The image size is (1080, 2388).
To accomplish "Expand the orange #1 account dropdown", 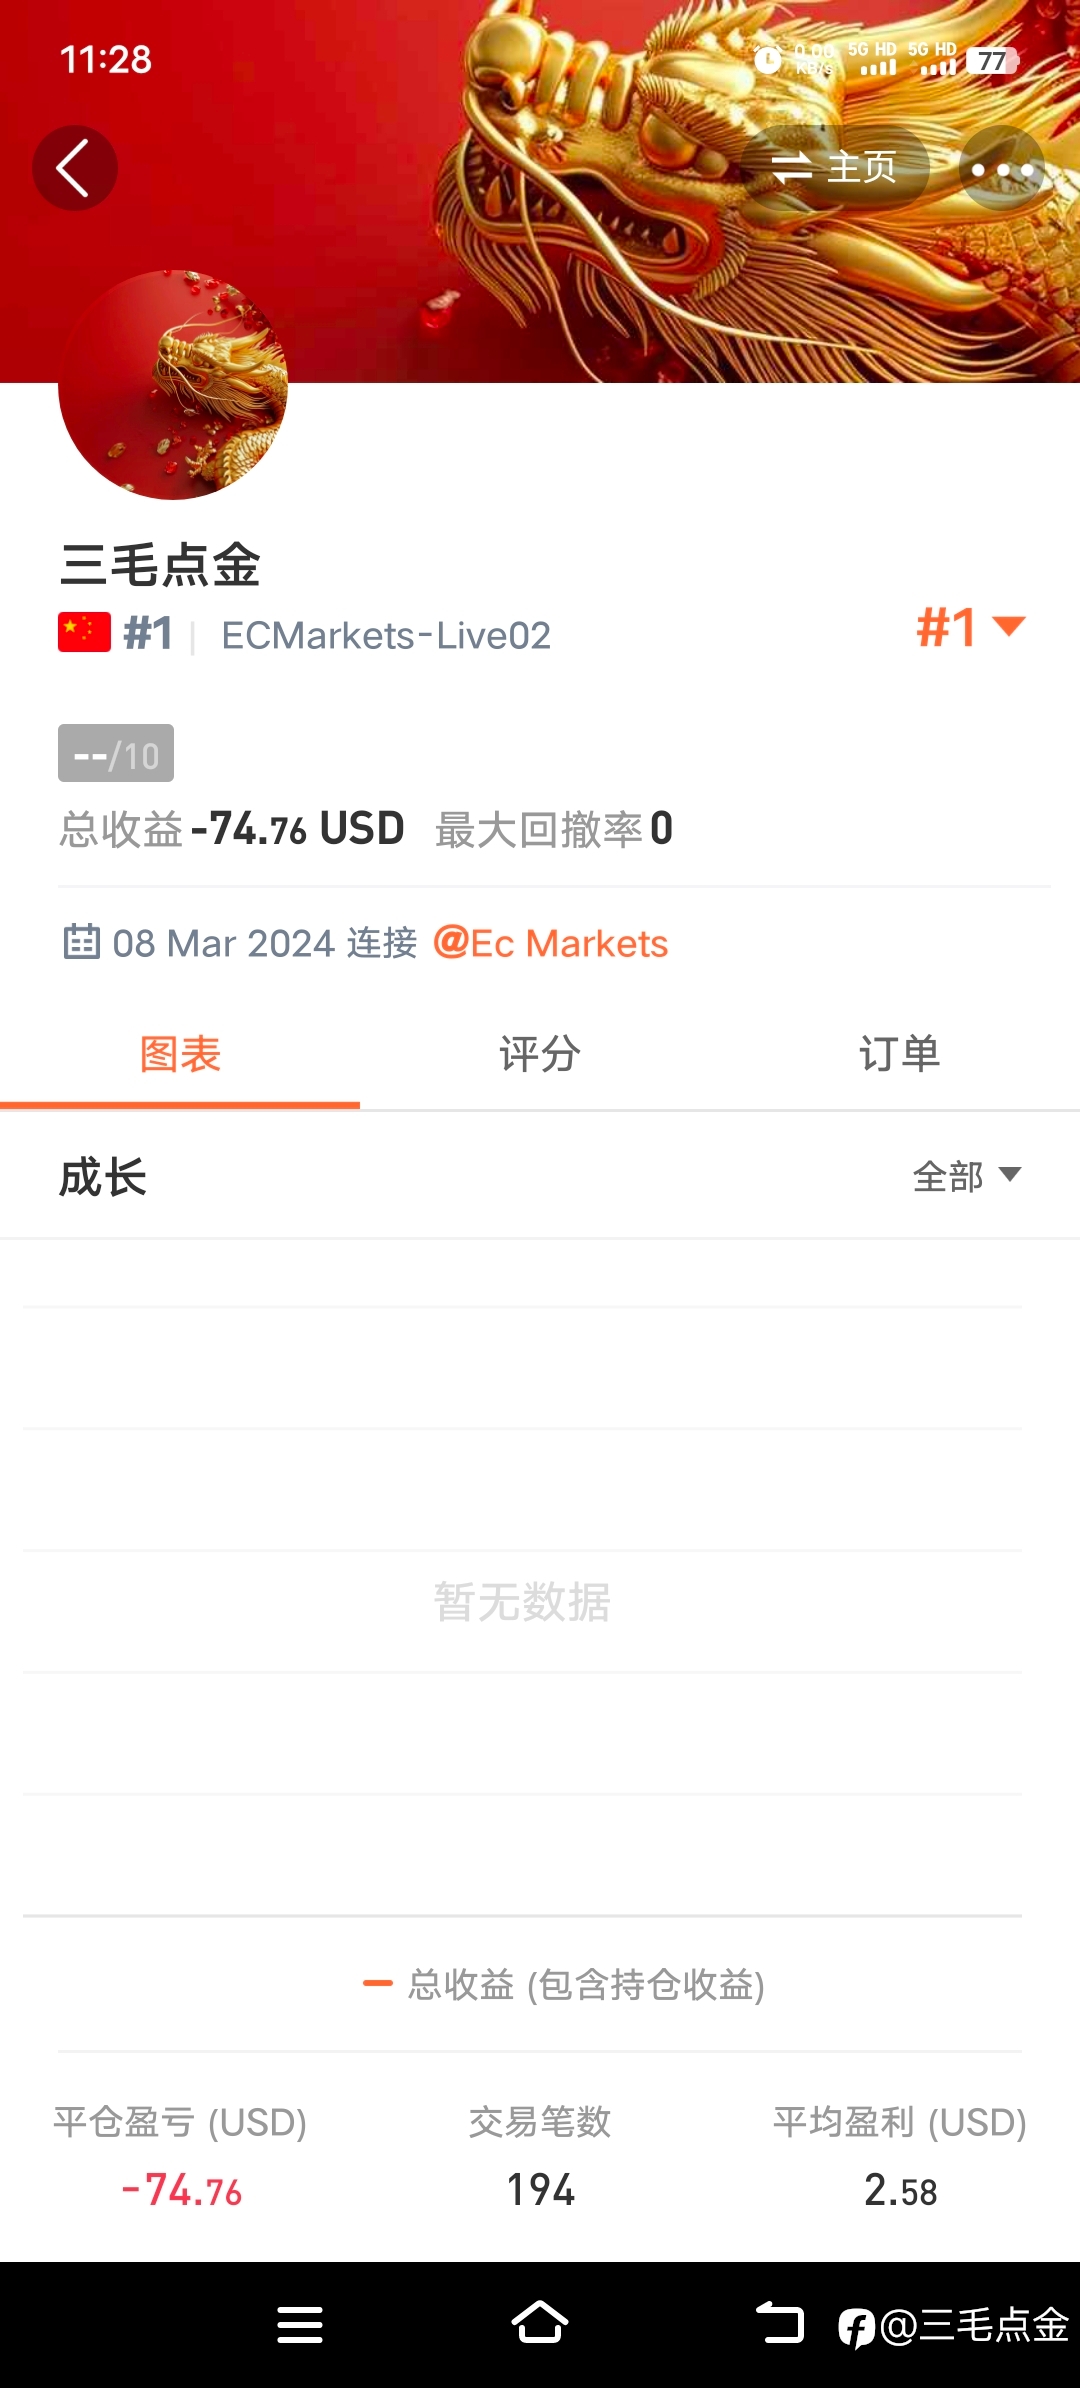I will 970,628.
